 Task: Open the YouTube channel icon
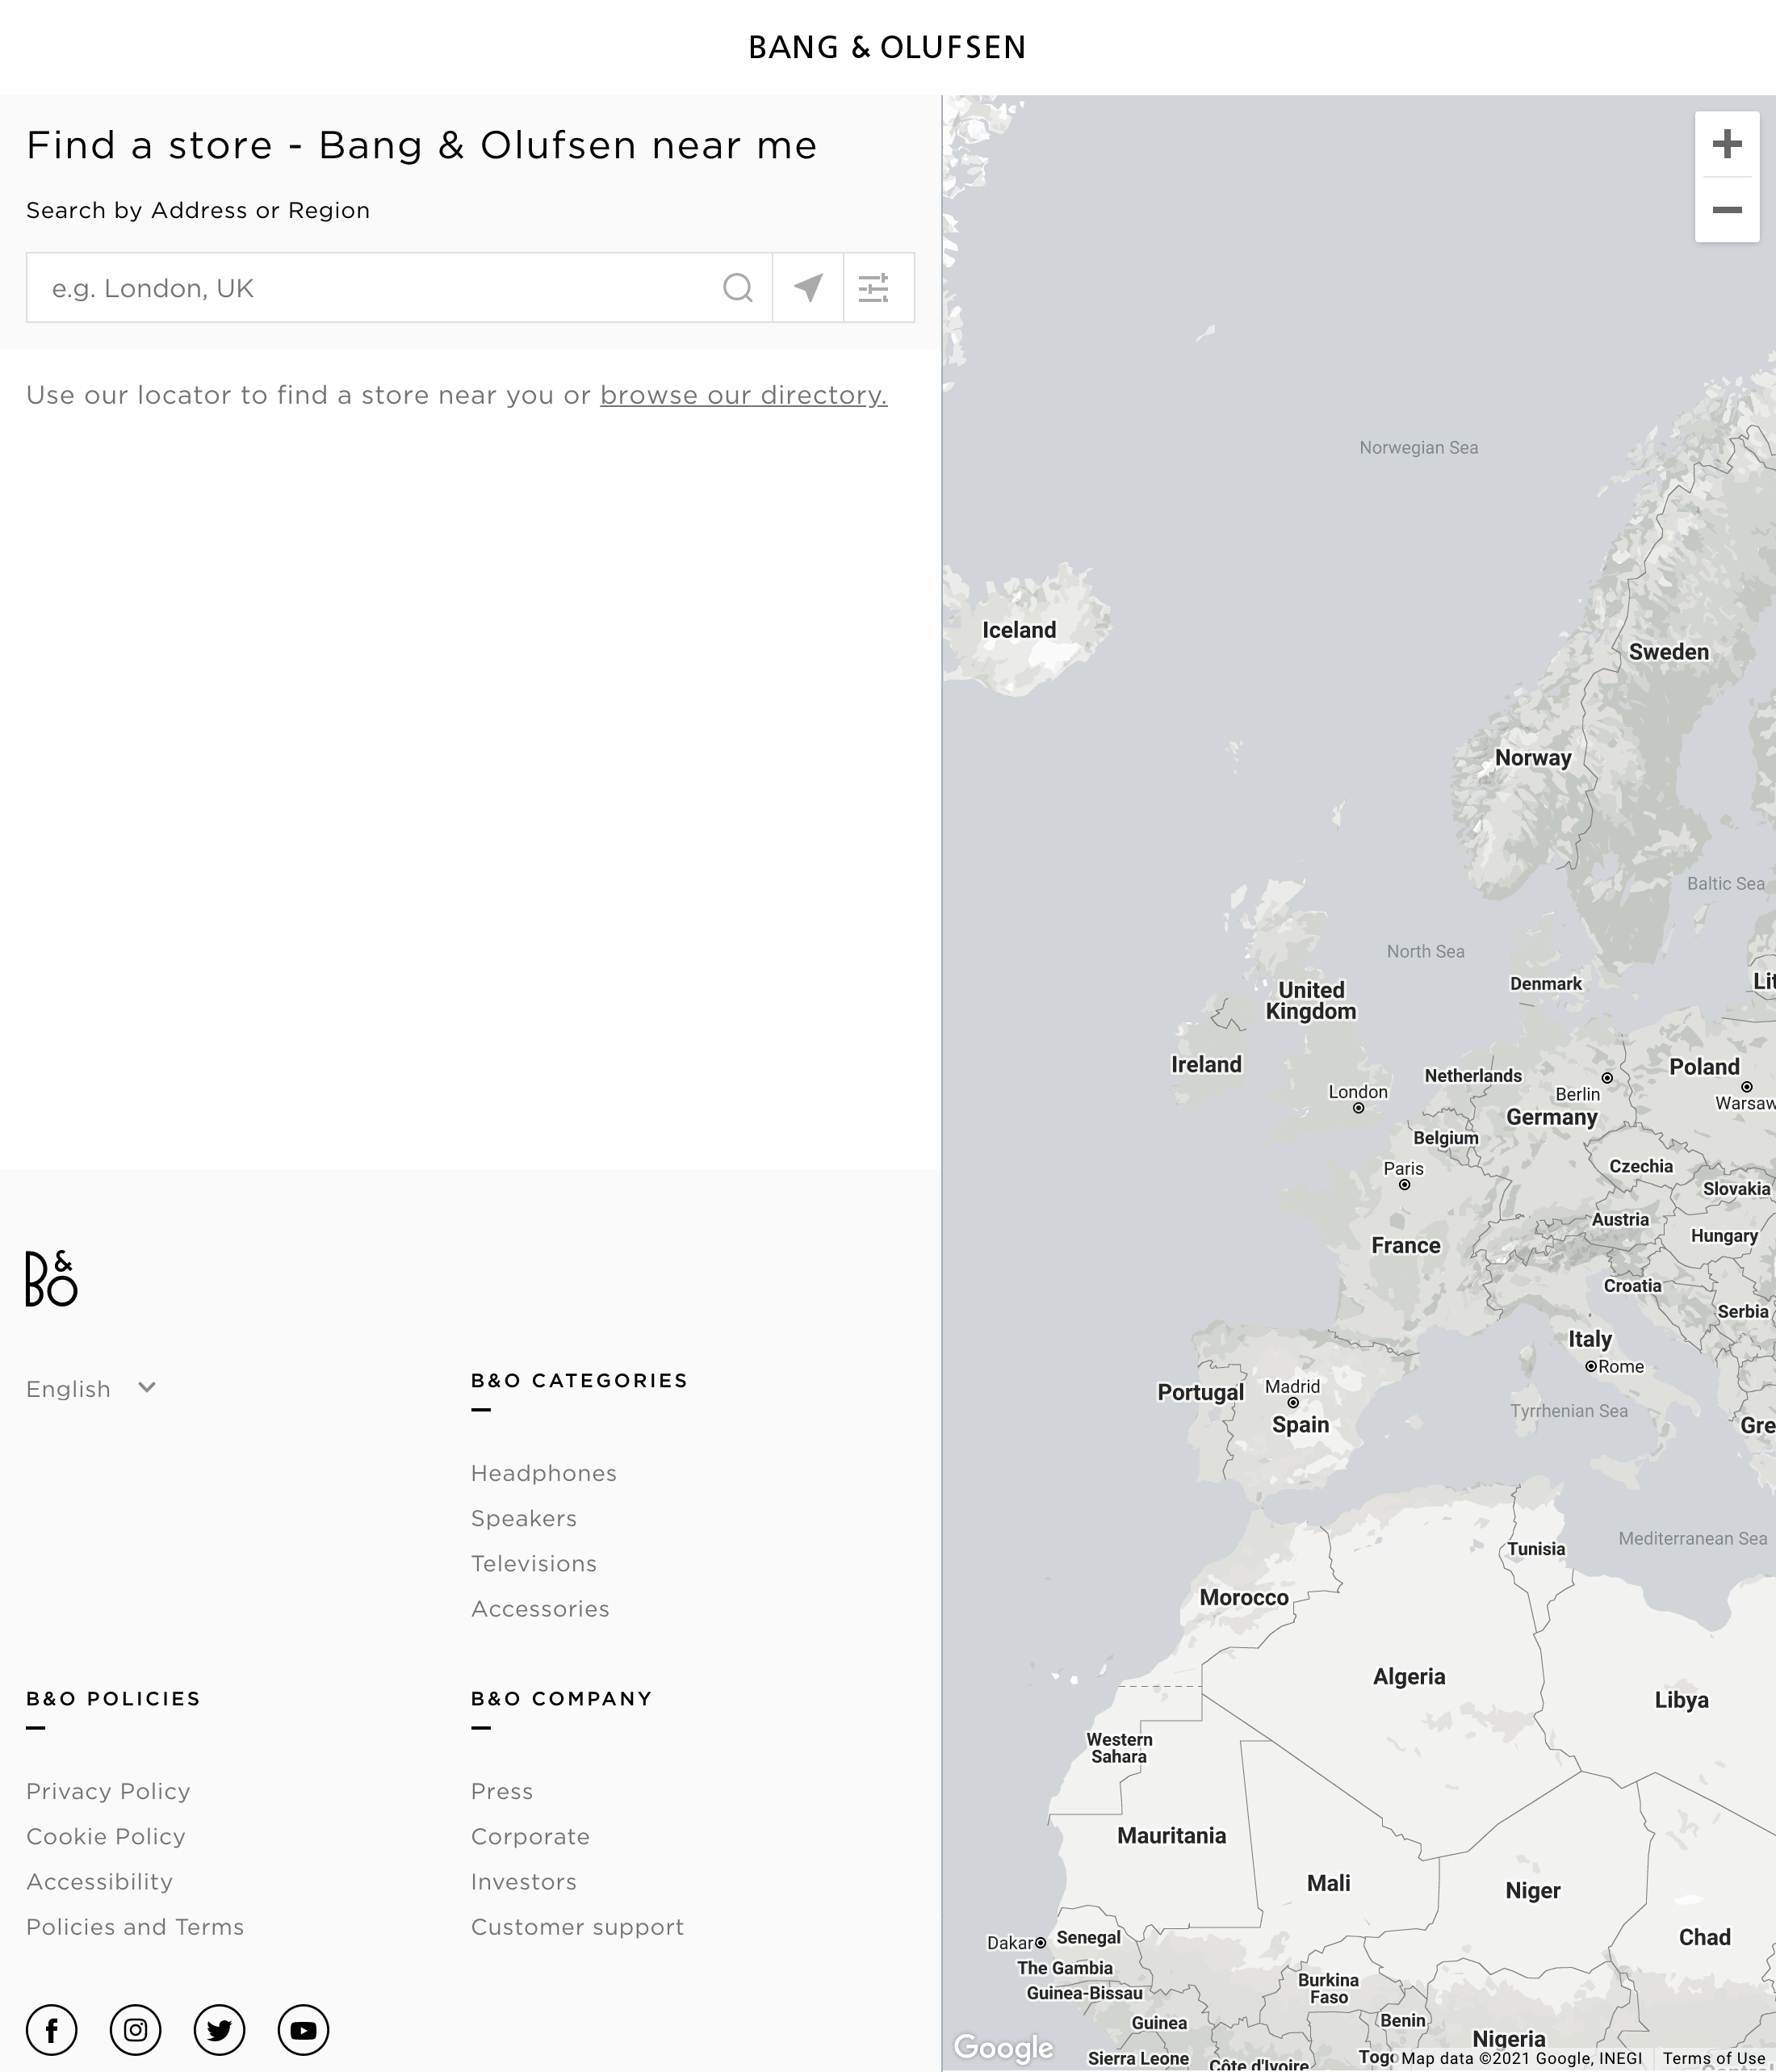click(303, 2030)
